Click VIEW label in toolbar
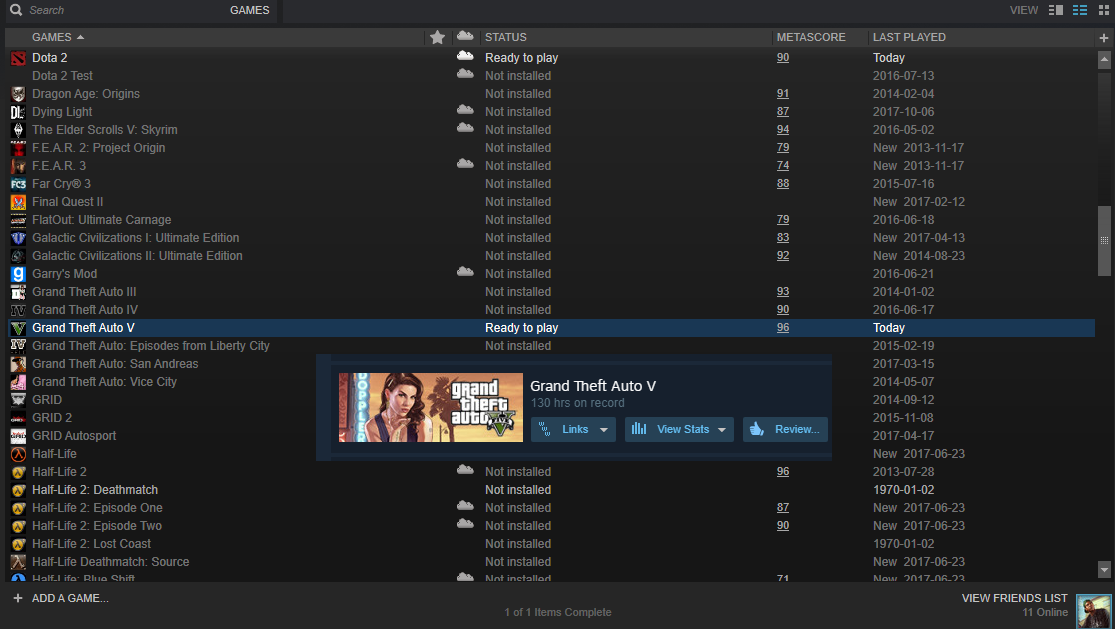Screen dimensions: 1115x629 coord(1023,10)
